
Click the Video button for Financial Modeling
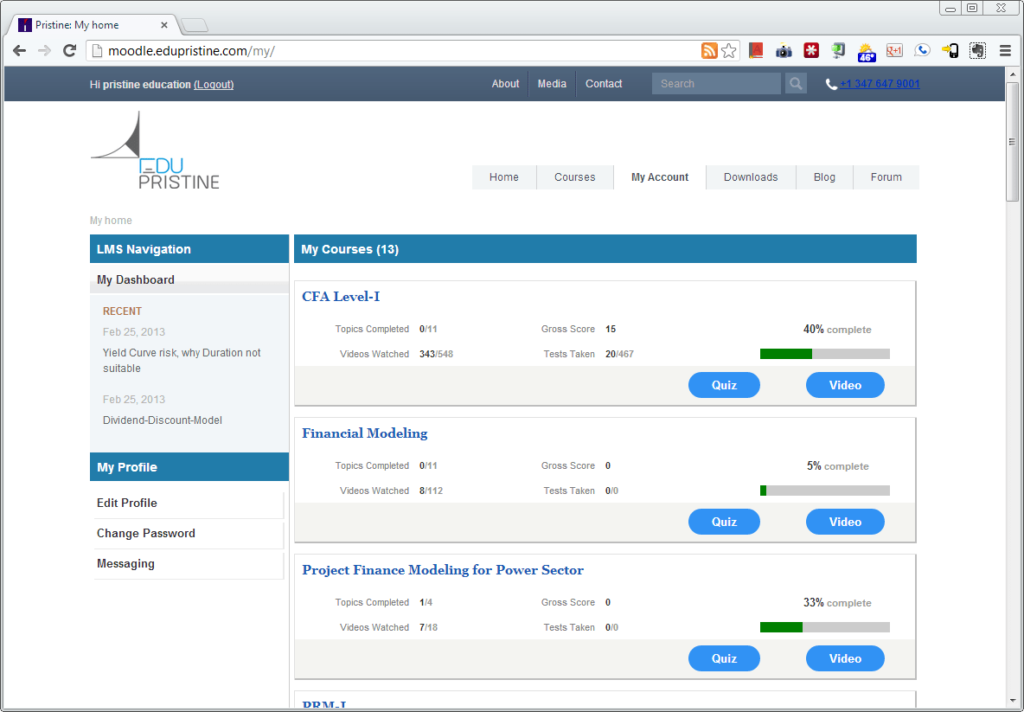click(844, 521)
